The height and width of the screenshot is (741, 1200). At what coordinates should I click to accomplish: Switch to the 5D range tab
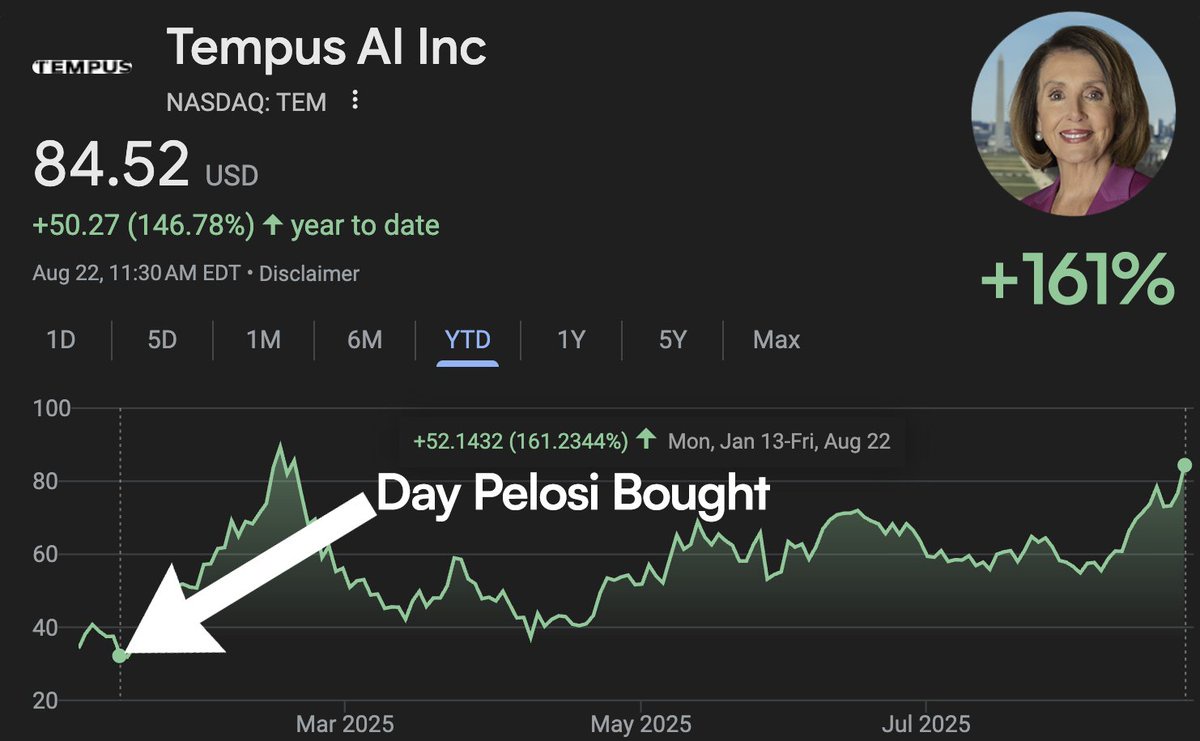pyautogui.click(x=162, y=340)
